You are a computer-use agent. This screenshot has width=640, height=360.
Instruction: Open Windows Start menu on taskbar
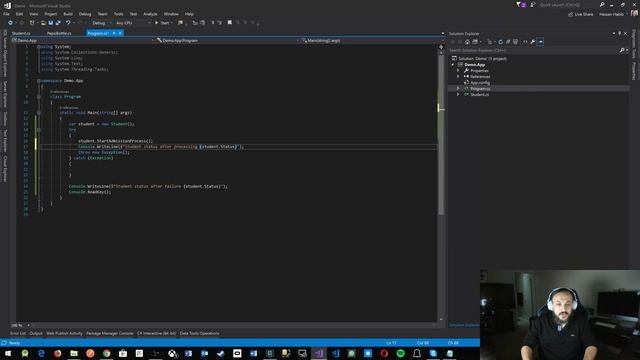pos(7,353)
